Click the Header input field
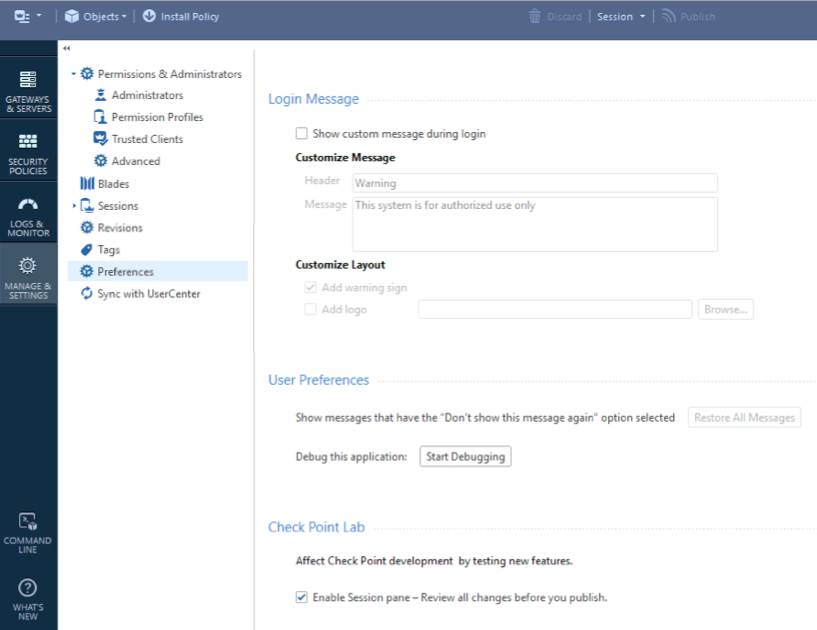Image resolution: width=817 pixels, height=630 pixels. 535,183
